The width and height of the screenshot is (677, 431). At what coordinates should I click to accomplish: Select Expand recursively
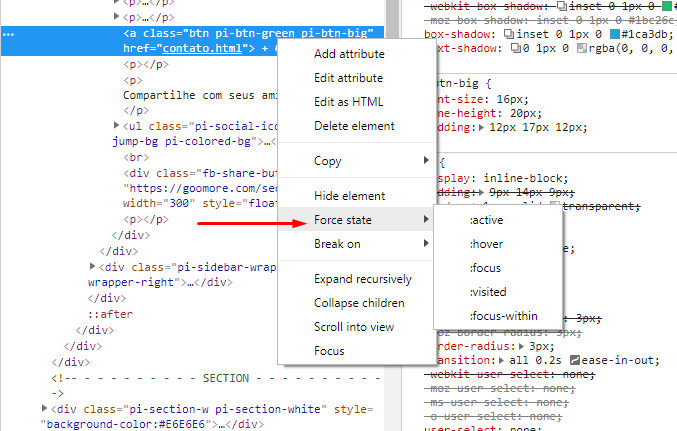[357, 279]
